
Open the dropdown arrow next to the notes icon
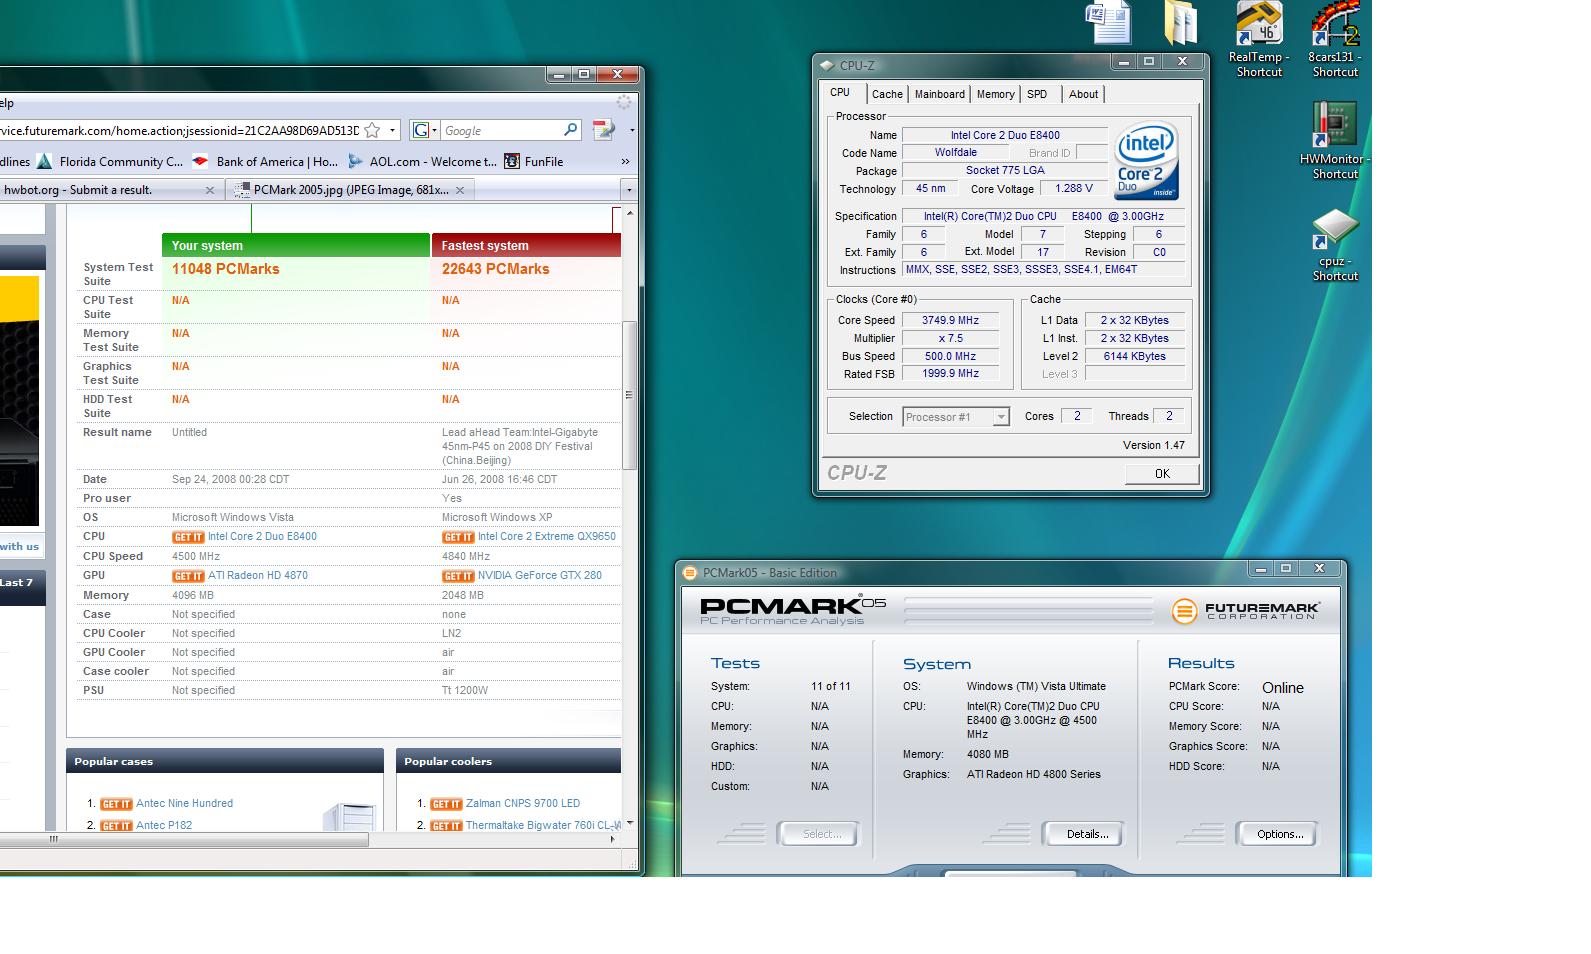(x=631, y=130)
